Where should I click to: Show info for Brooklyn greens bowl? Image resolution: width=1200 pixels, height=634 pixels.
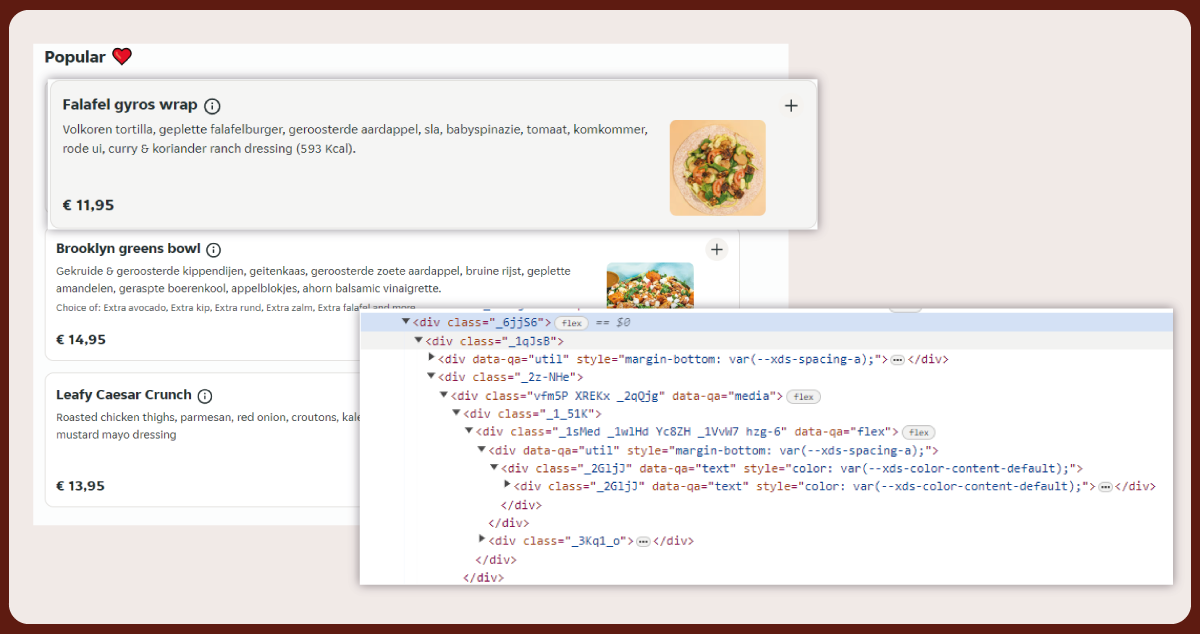213,250
